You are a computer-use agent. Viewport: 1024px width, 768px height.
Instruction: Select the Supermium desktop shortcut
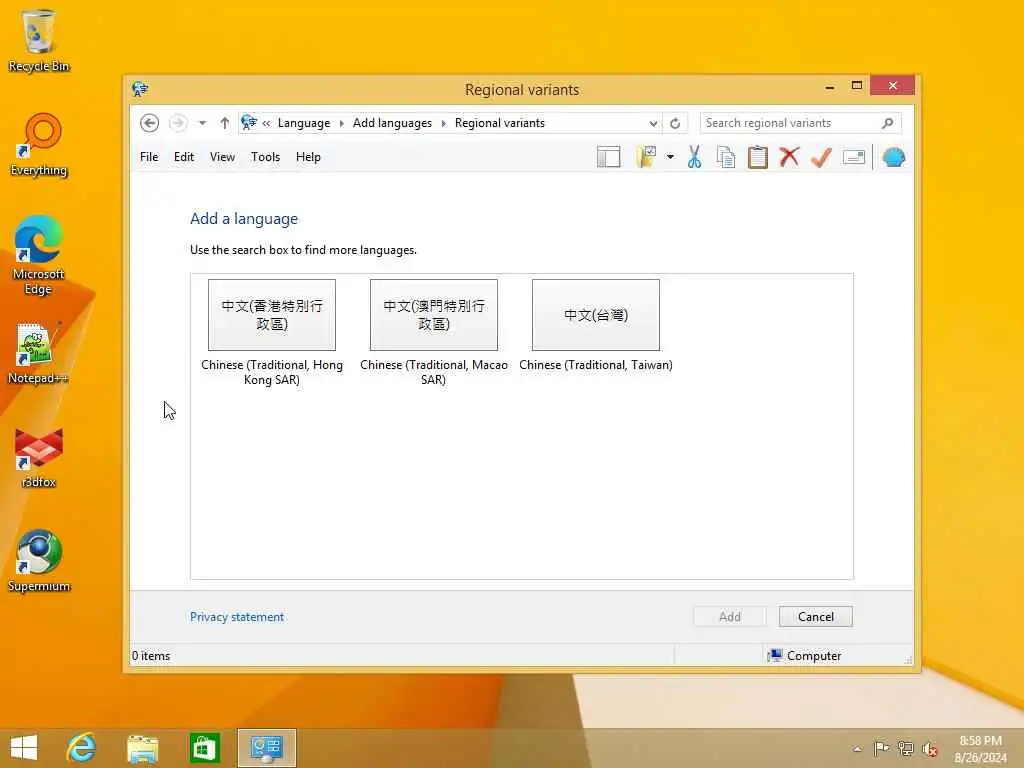[x=39, y=560]
